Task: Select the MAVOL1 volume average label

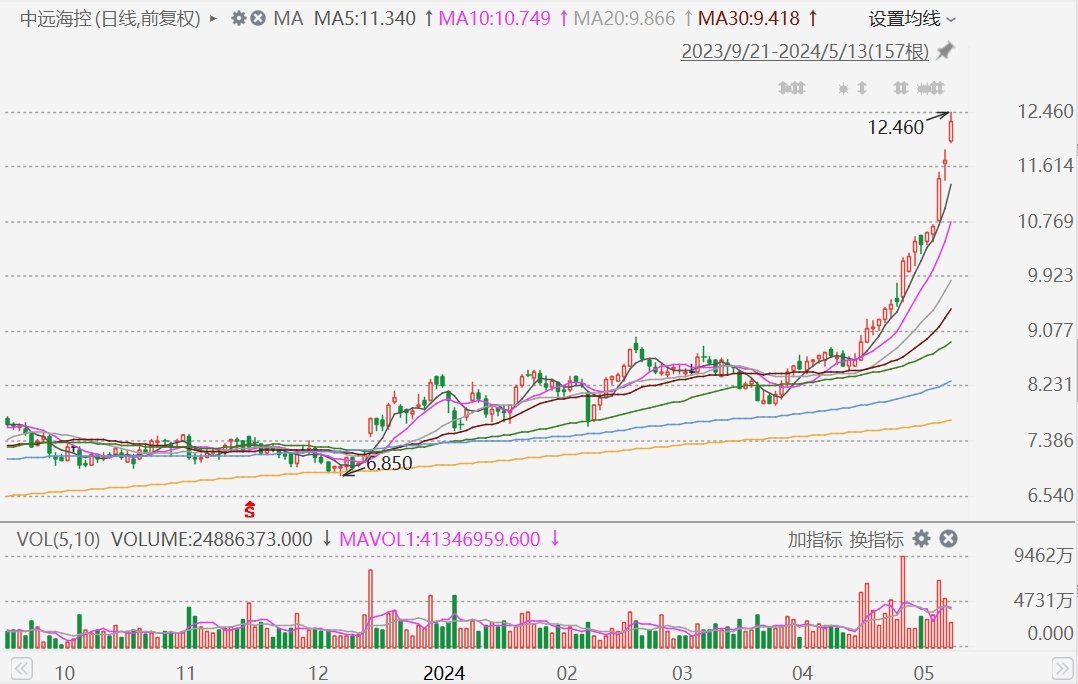Action: click(x=440, y=539)
